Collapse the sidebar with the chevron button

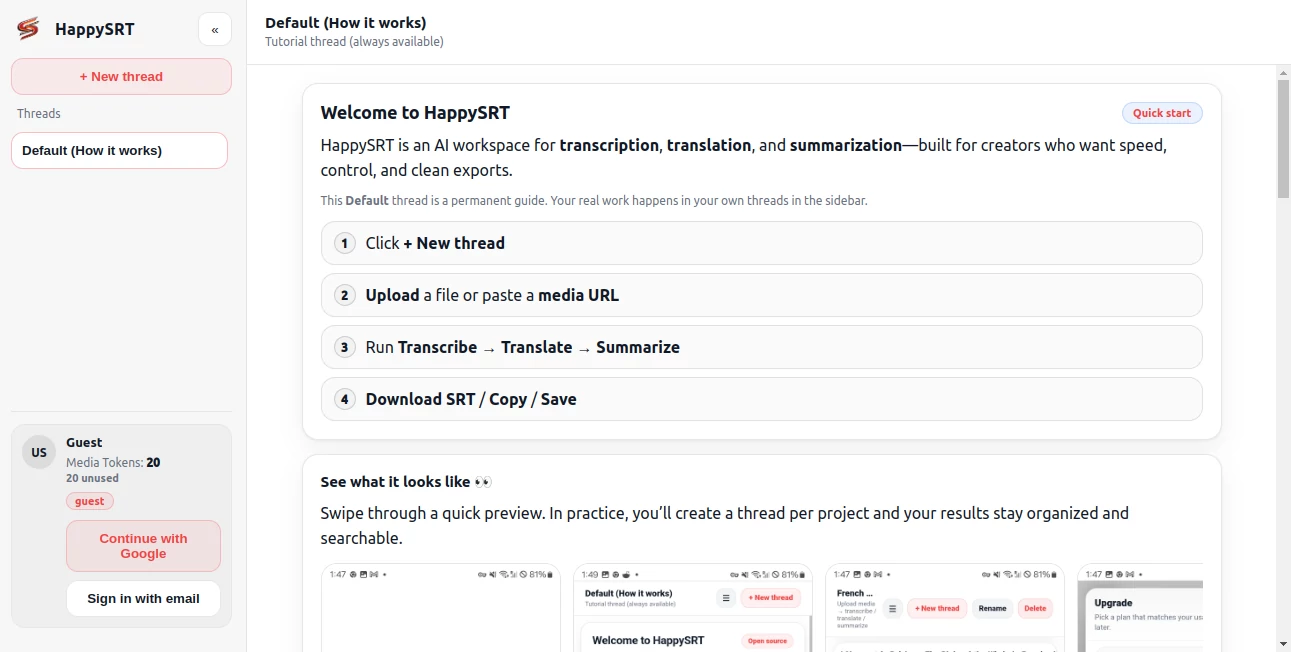click(215, 30)
